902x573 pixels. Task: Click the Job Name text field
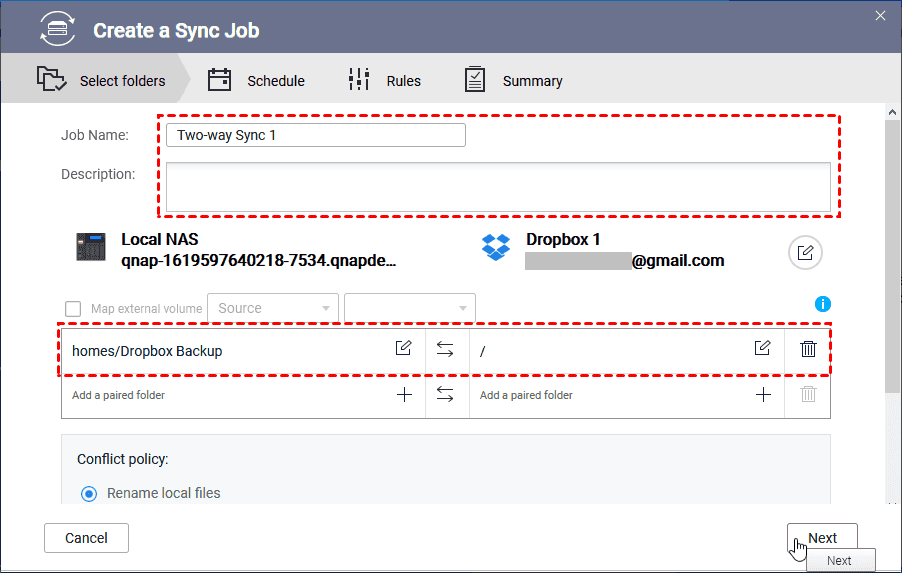click(x=316, y=135)
